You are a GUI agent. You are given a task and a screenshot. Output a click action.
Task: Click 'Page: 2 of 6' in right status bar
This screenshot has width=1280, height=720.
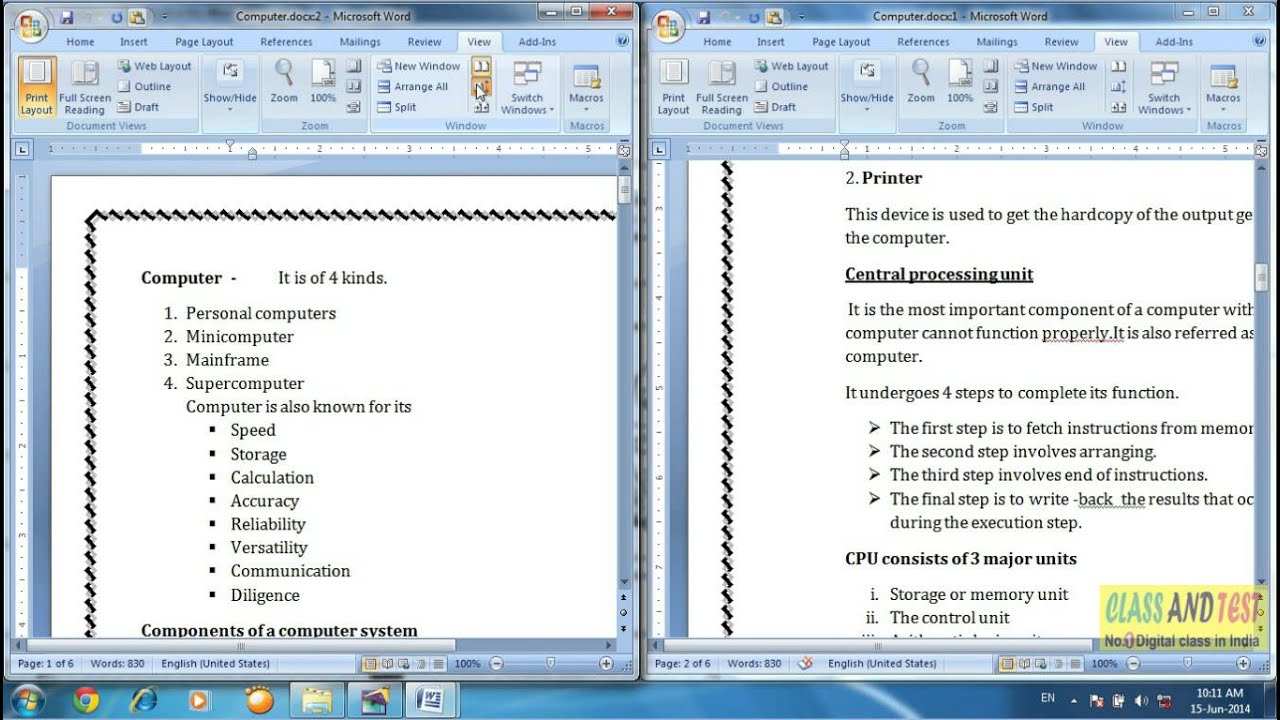[x=683, y=663]
